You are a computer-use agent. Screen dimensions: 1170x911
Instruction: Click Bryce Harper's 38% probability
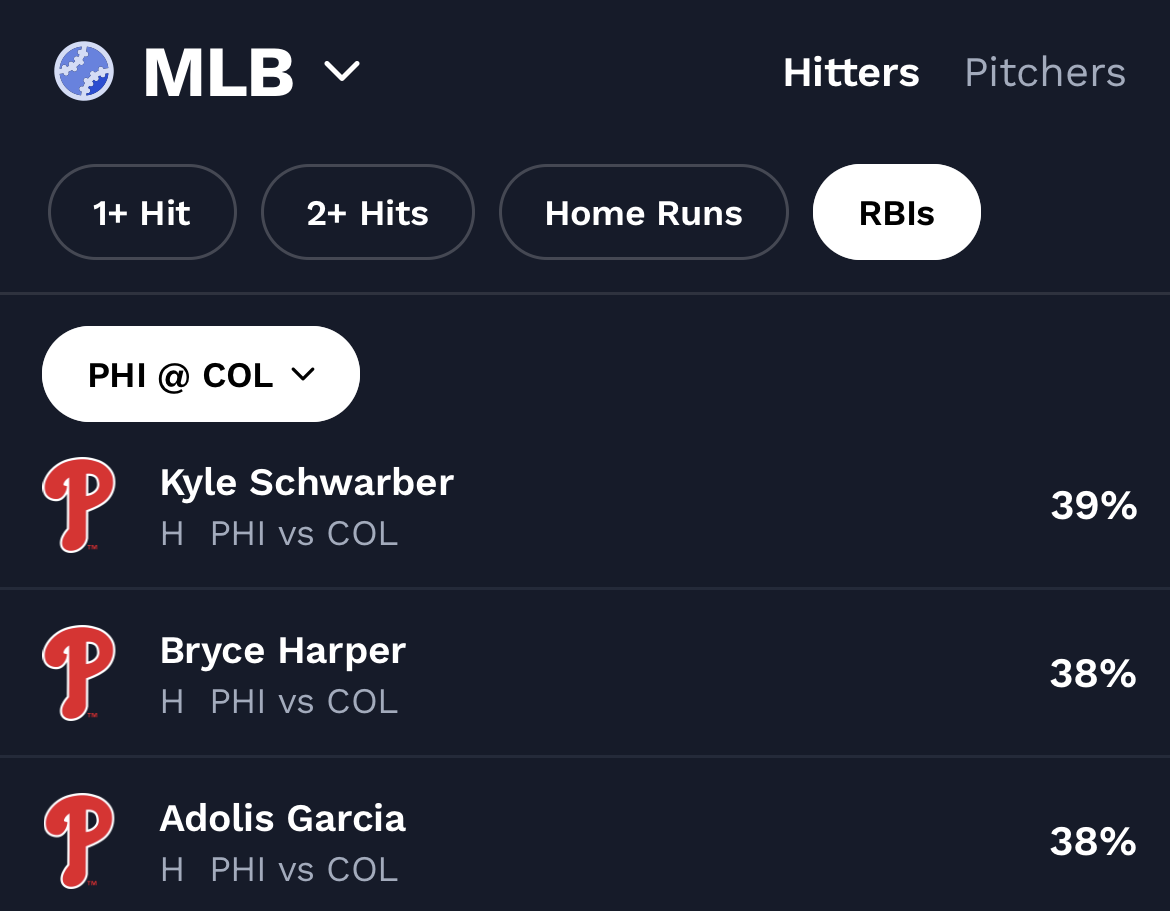point(1093,674)
